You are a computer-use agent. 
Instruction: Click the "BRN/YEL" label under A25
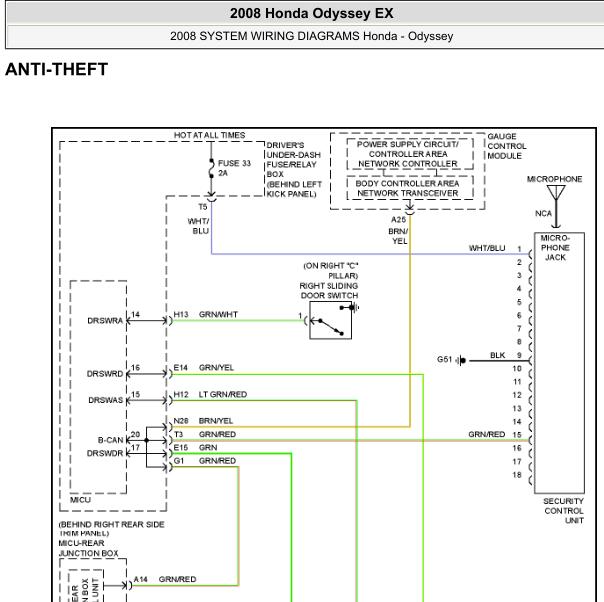click(398, 236)
